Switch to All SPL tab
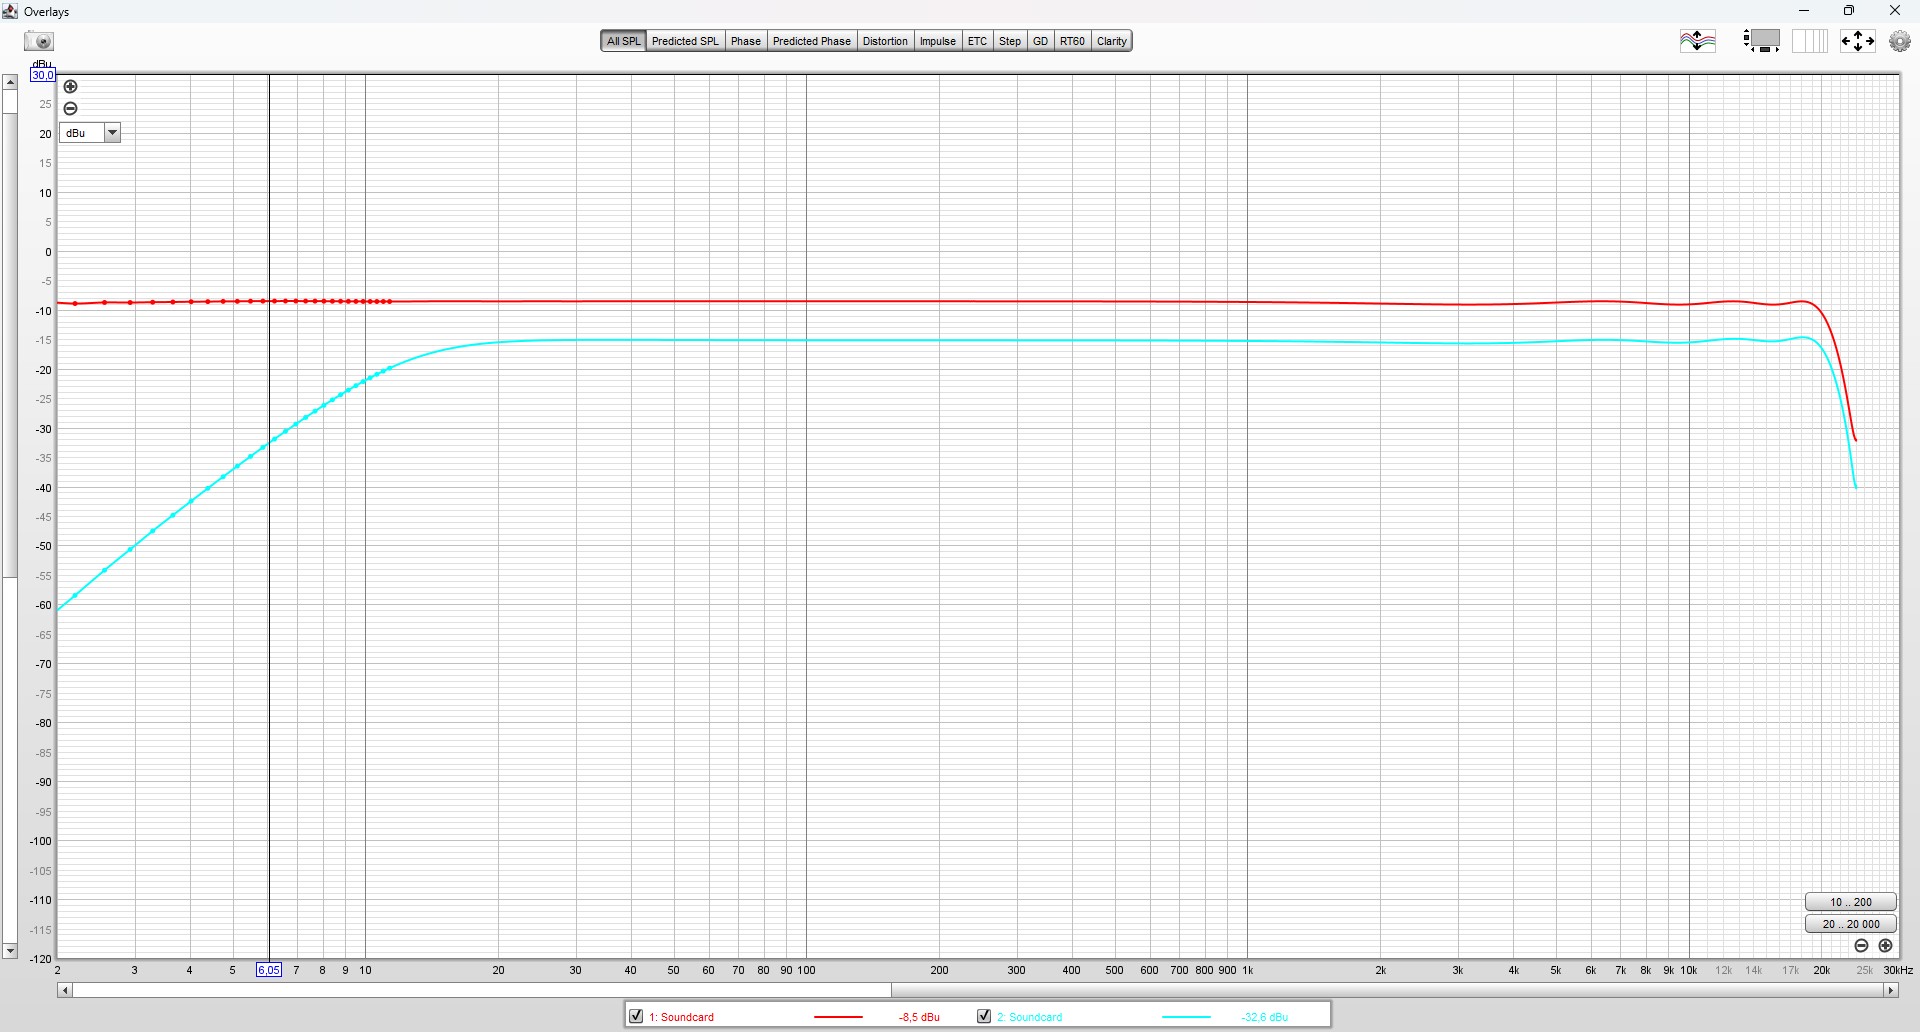This screenshot has width=1920, height=1032. [623, 41]
